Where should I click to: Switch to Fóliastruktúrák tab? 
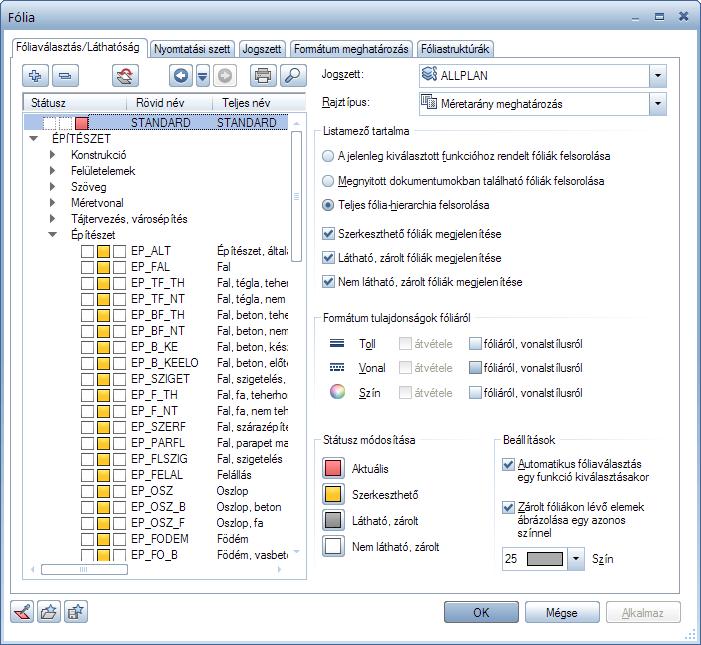pos(455,49)
